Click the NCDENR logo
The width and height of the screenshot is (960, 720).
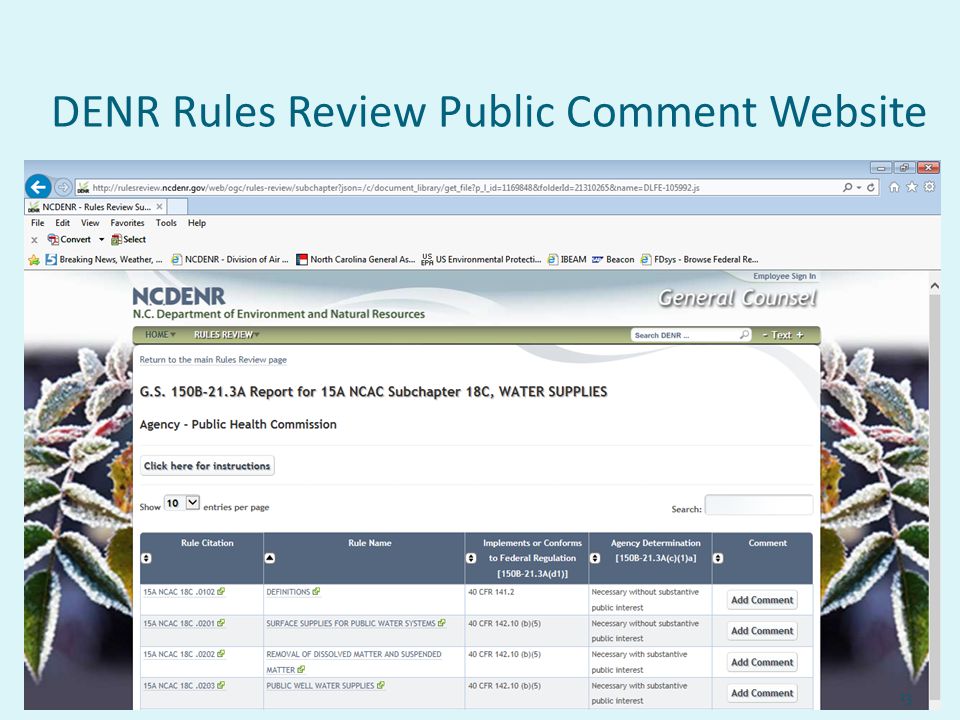pos(179,296)
